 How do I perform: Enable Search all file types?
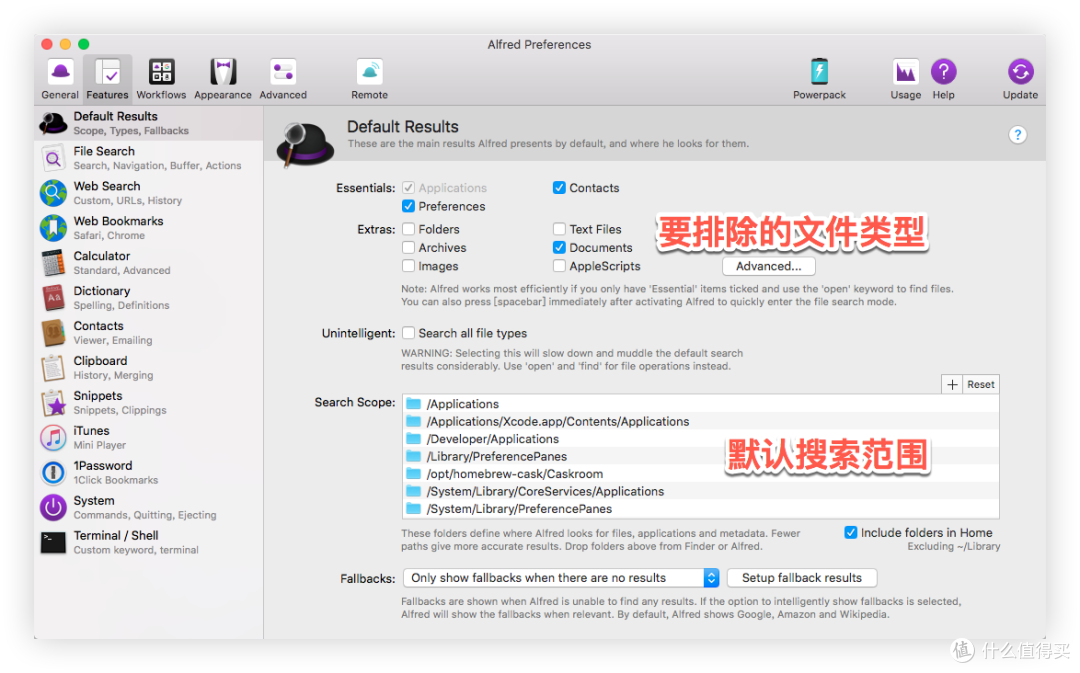[408, 333]
